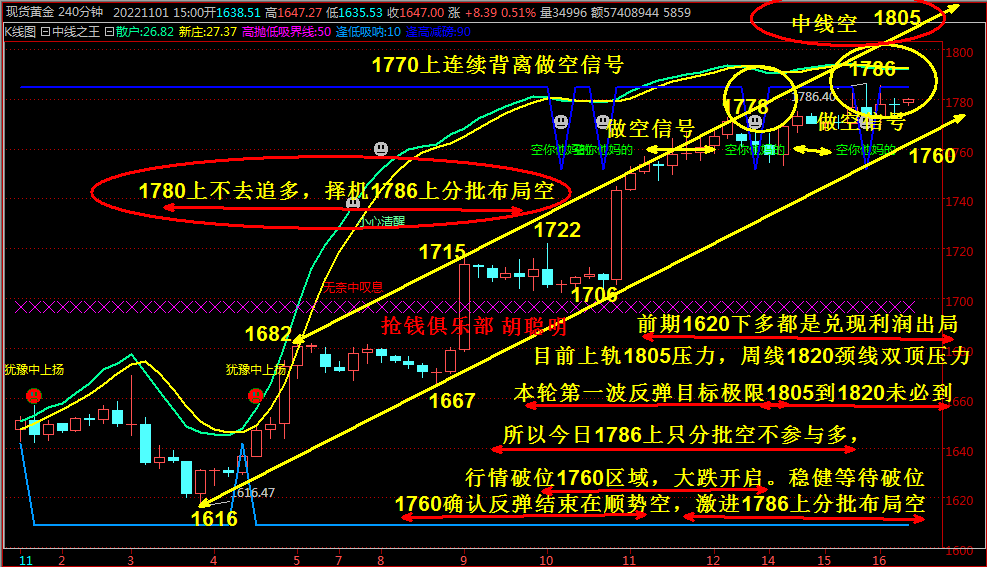Click the date 9 on time axis
This screenshot has height=567, width=987.
coord(464,559)
